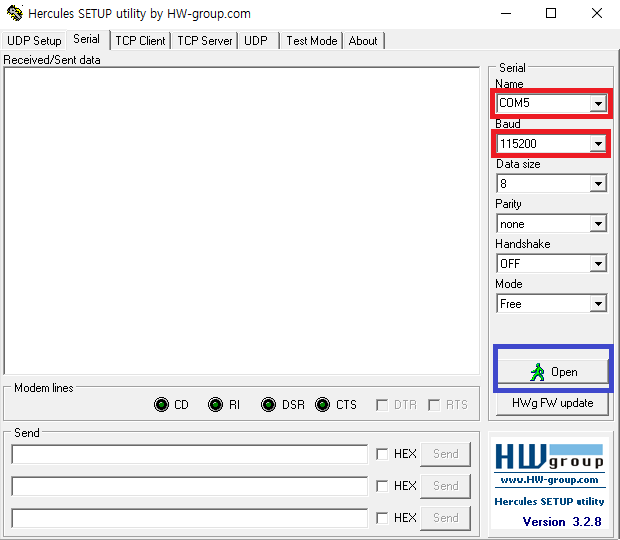
Task: Close the Hercules window
Action: click(x=597, y=13)
